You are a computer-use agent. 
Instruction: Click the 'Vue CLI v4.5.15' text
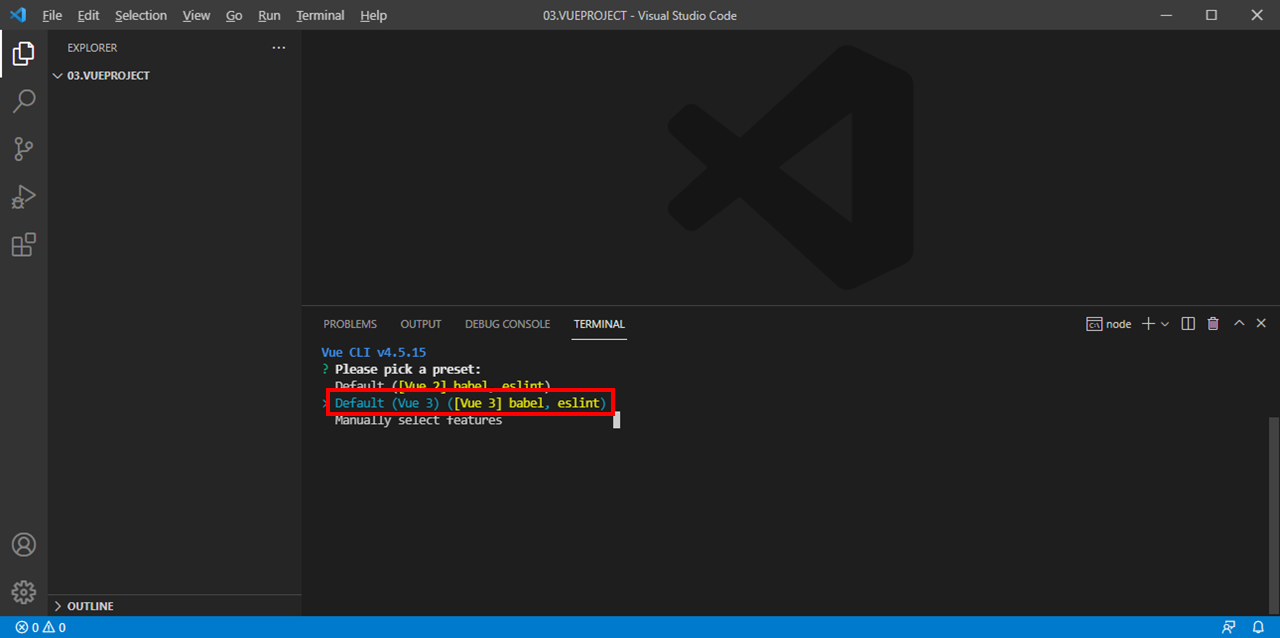coord(374,352)
